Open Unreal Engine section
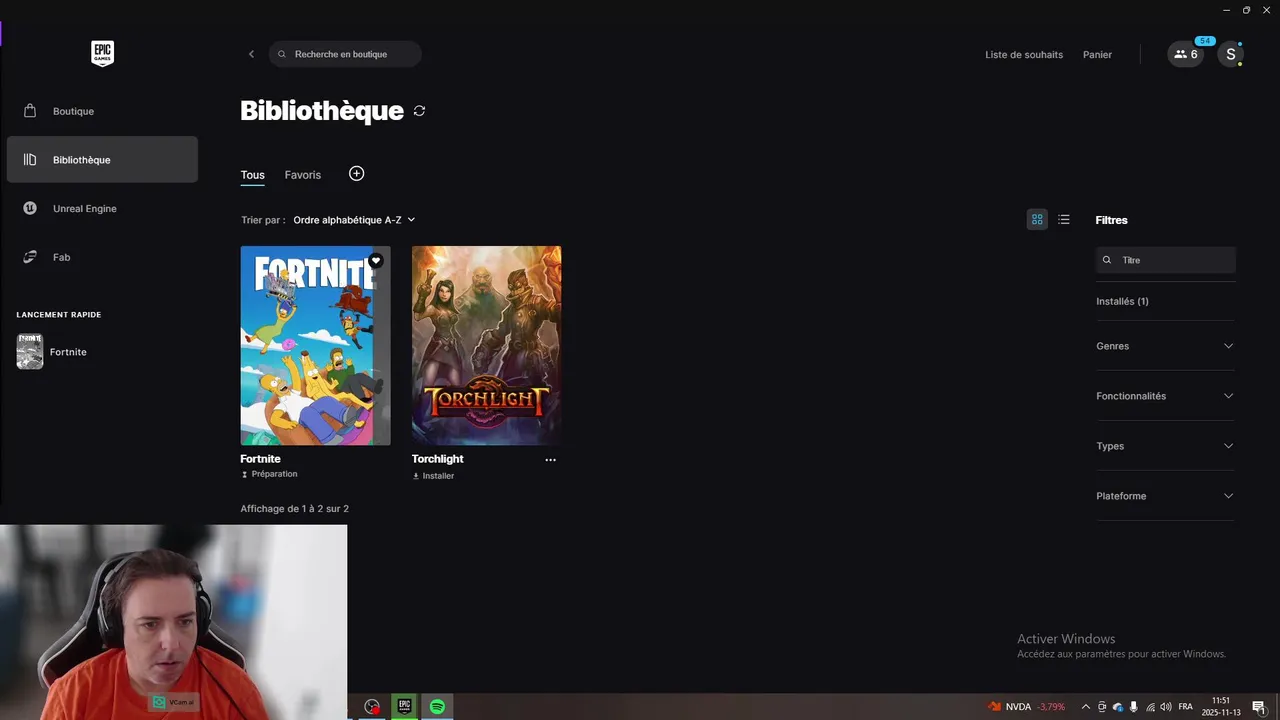1280x720 pixels. coord(102,208)
